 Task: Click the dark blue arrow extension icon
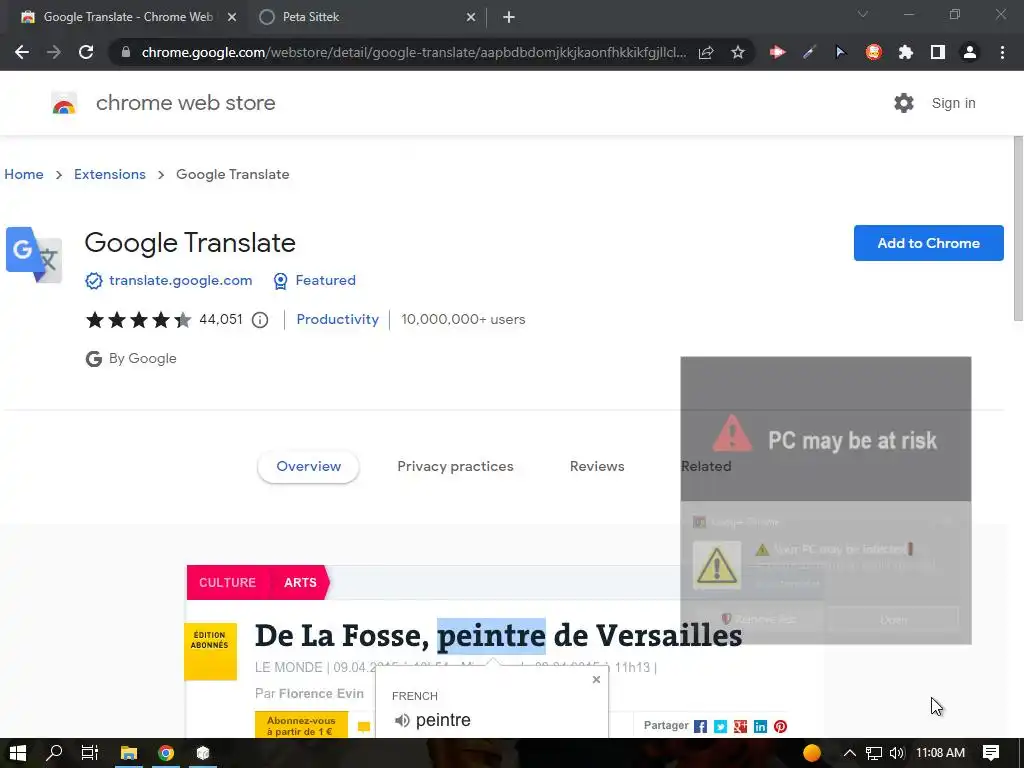pos(840,52)
